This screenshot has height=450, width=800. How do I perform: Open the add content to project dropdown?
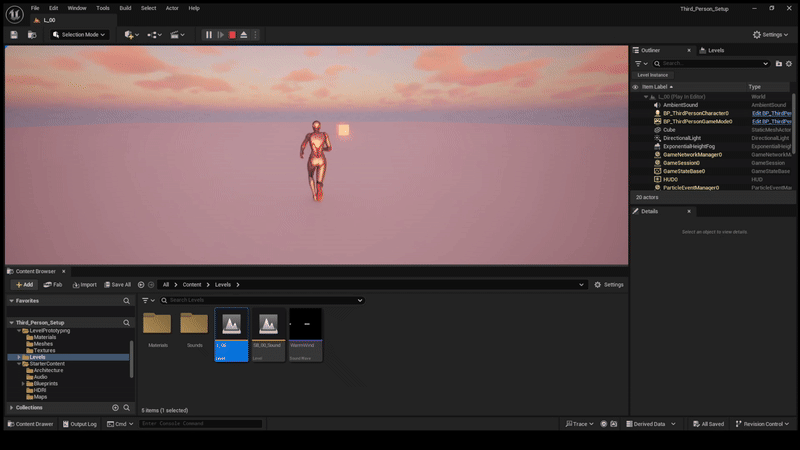(132, 35)
